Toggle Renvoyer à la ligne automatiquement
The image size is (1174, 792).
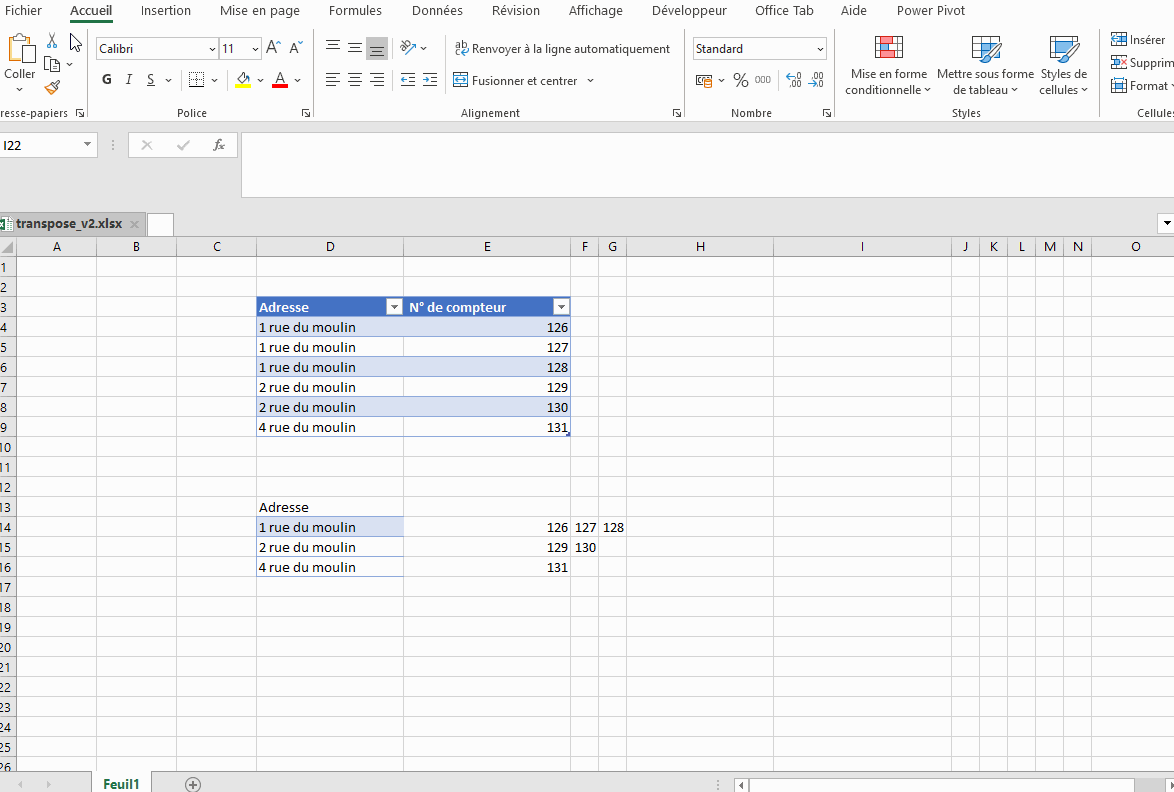[x=562, y=48]
